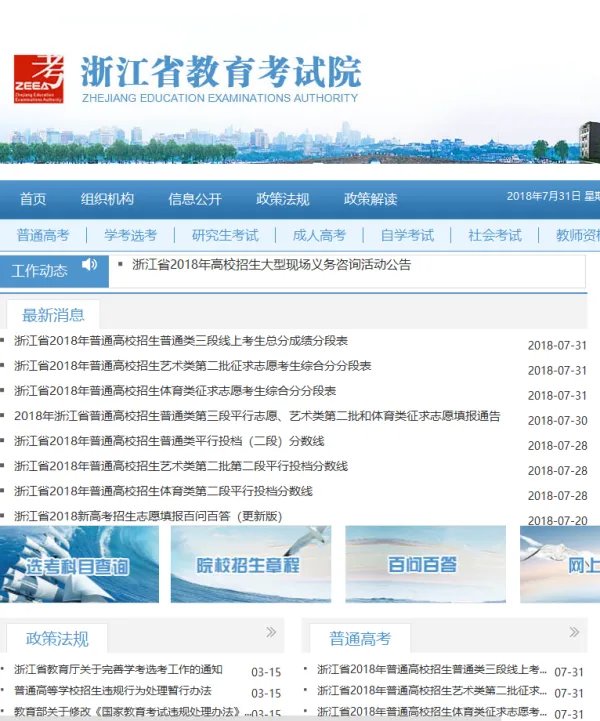600x721 pixels.
Task: Expand 普通高考 section with double-arrow icon
Action: click(574, 632)
